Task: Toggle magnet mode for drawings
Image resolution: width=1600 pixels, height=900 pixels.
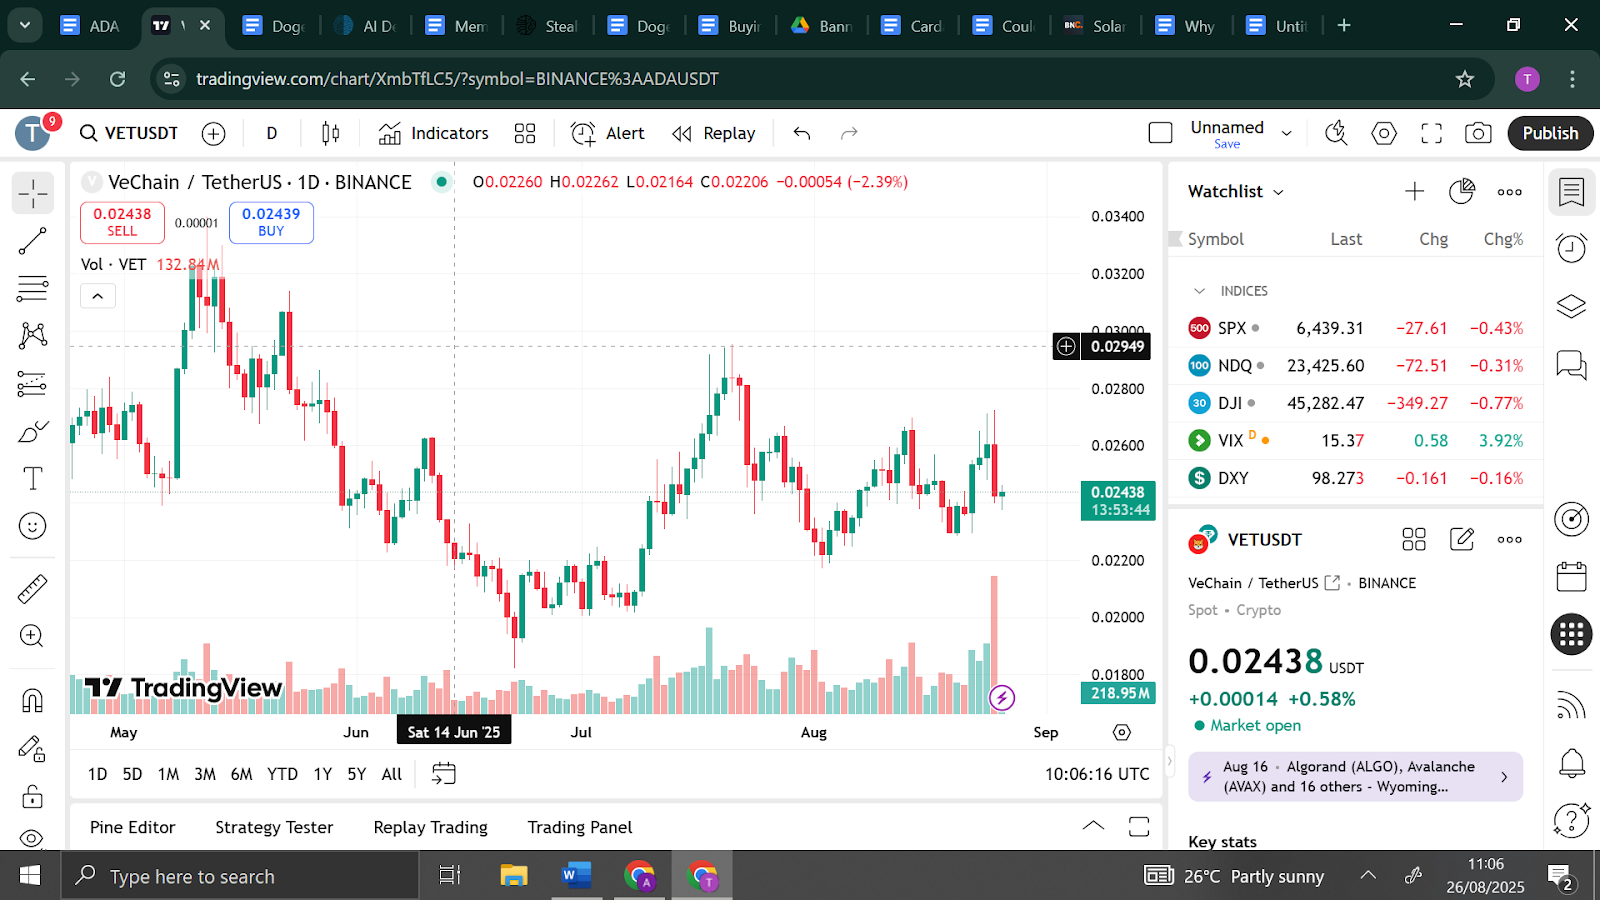Action: coord(33,700)
